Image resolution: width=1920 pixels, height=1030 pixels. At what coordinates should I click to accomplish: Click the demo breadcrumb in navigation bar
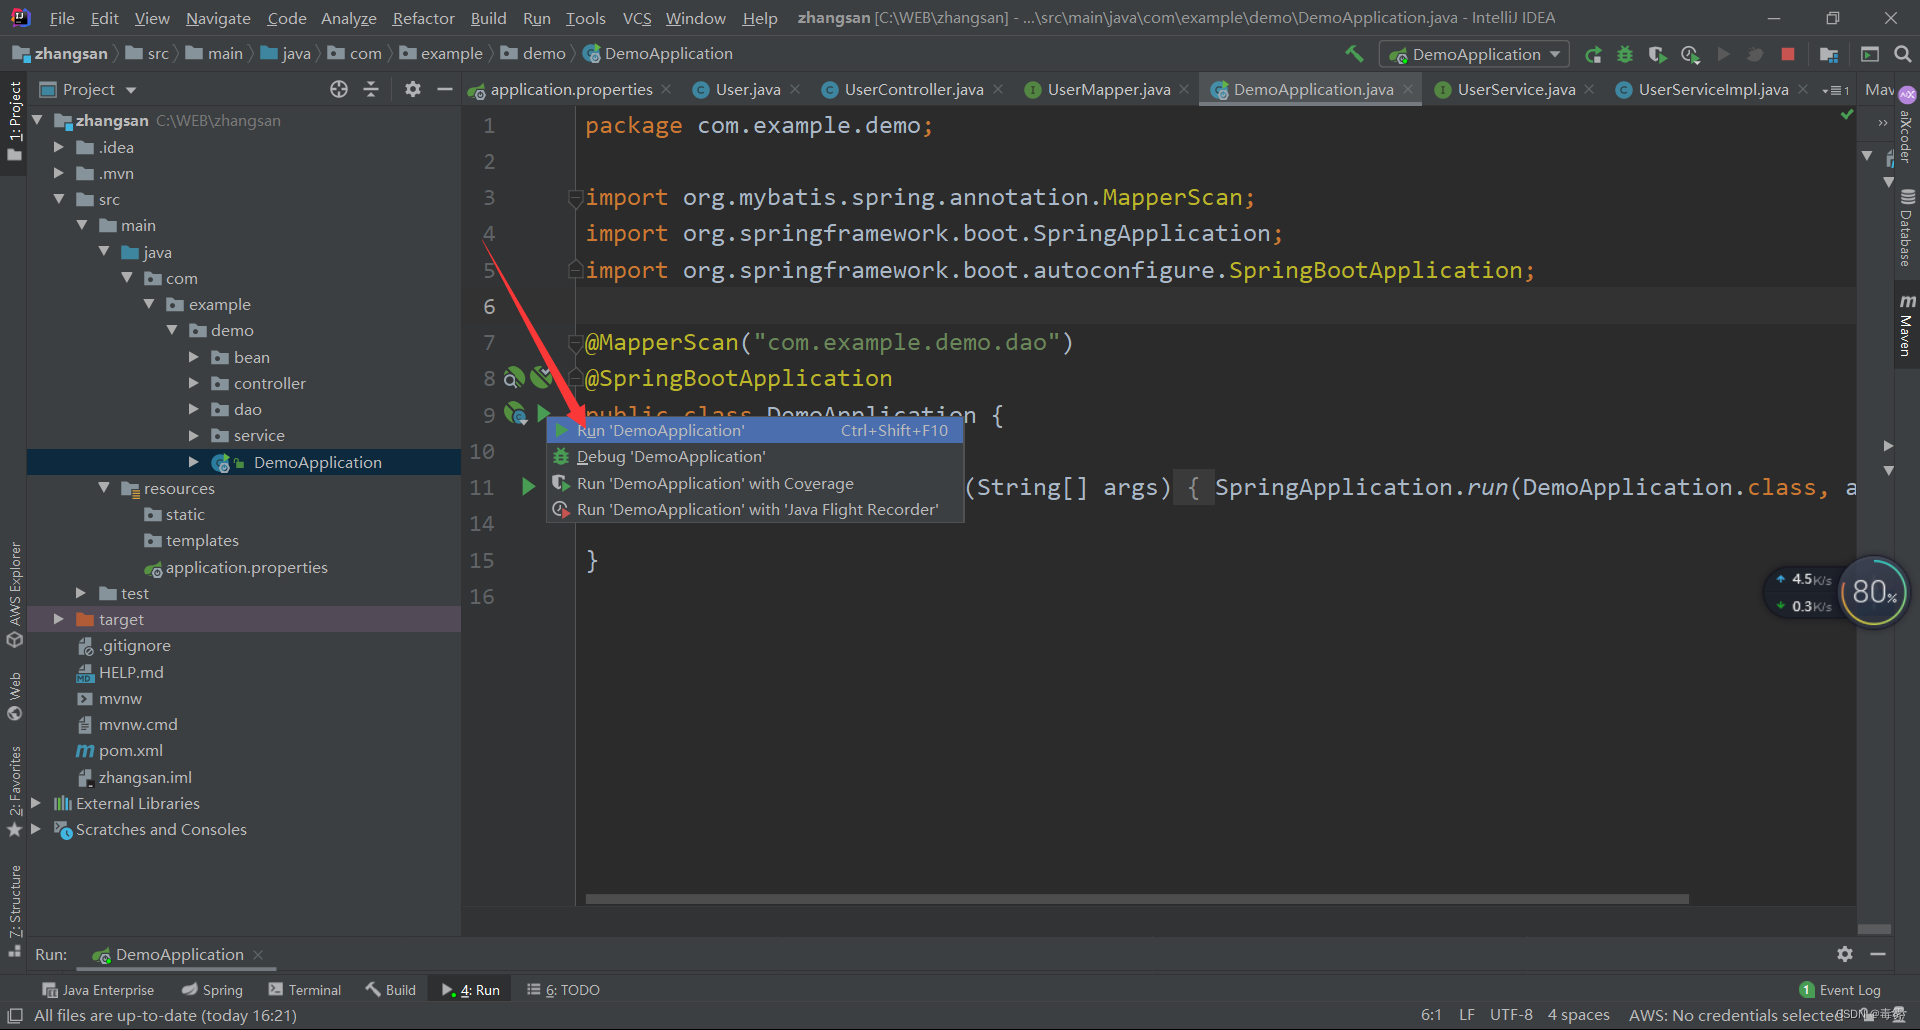click(x=543, y=53)
